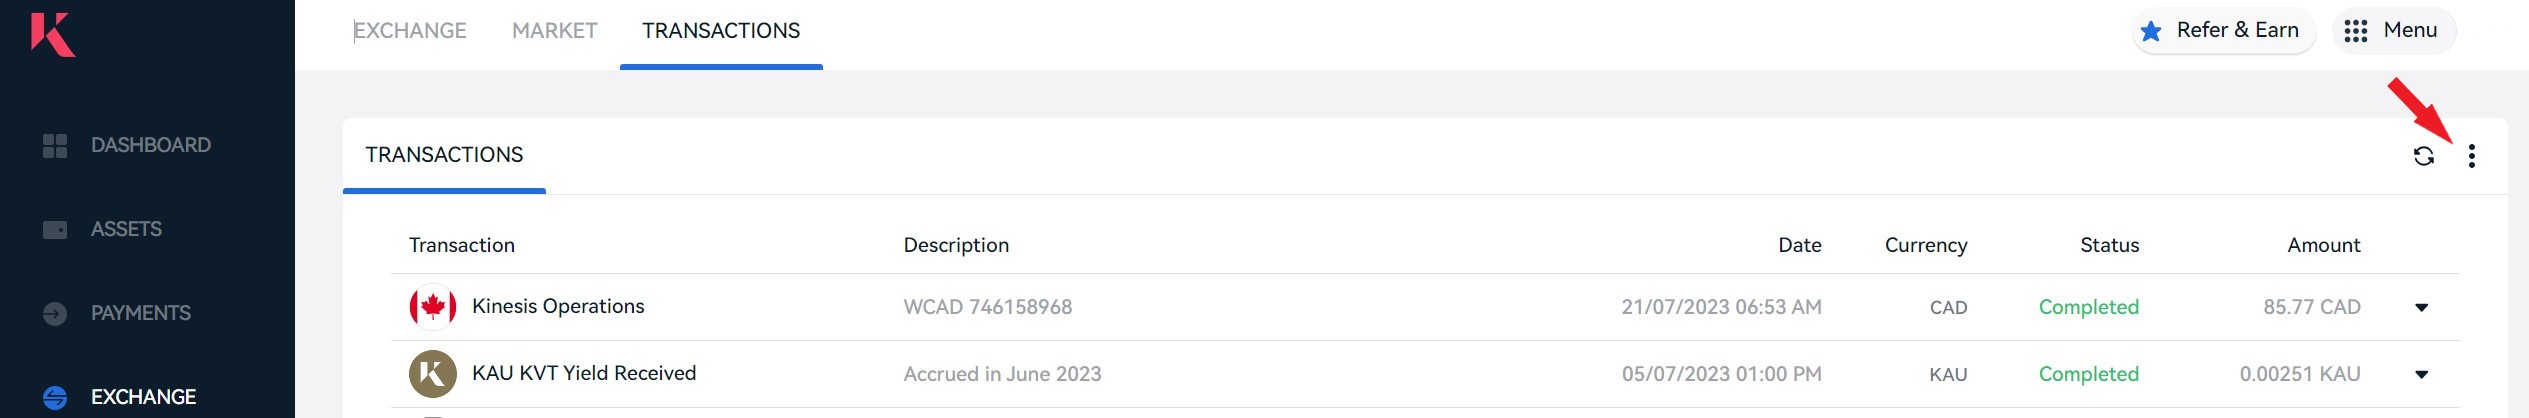2529x418 pixels.
Task: Select the top Transactions tab
Action: coord(721,31)
